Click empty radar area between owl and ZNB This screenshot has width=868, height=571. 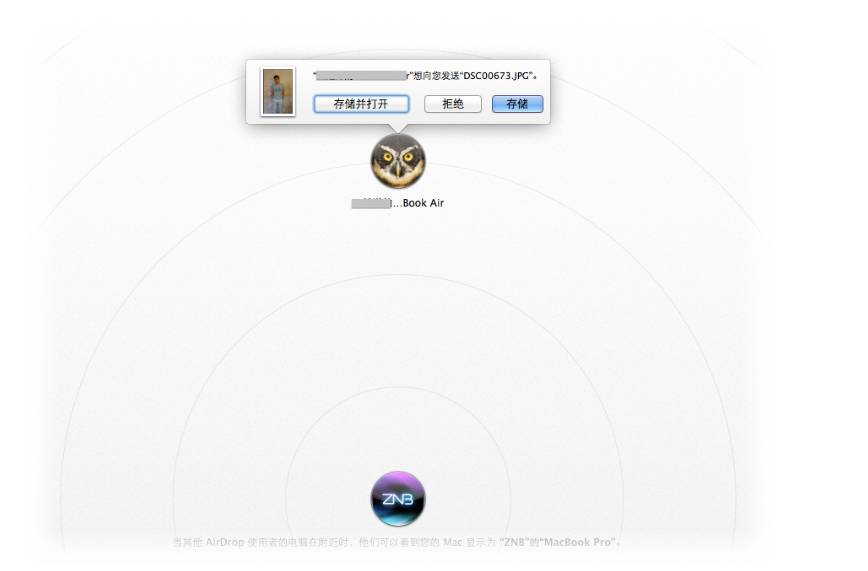click(398, 330)
